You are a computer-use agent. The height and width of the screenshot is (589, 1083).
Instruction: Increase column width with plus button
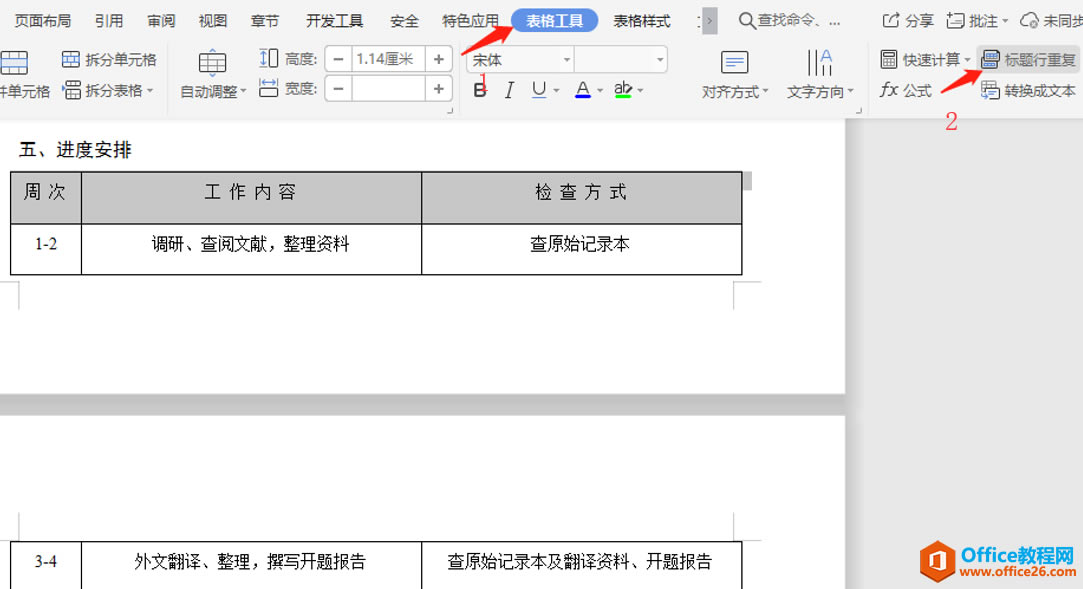tap(439, 88)
